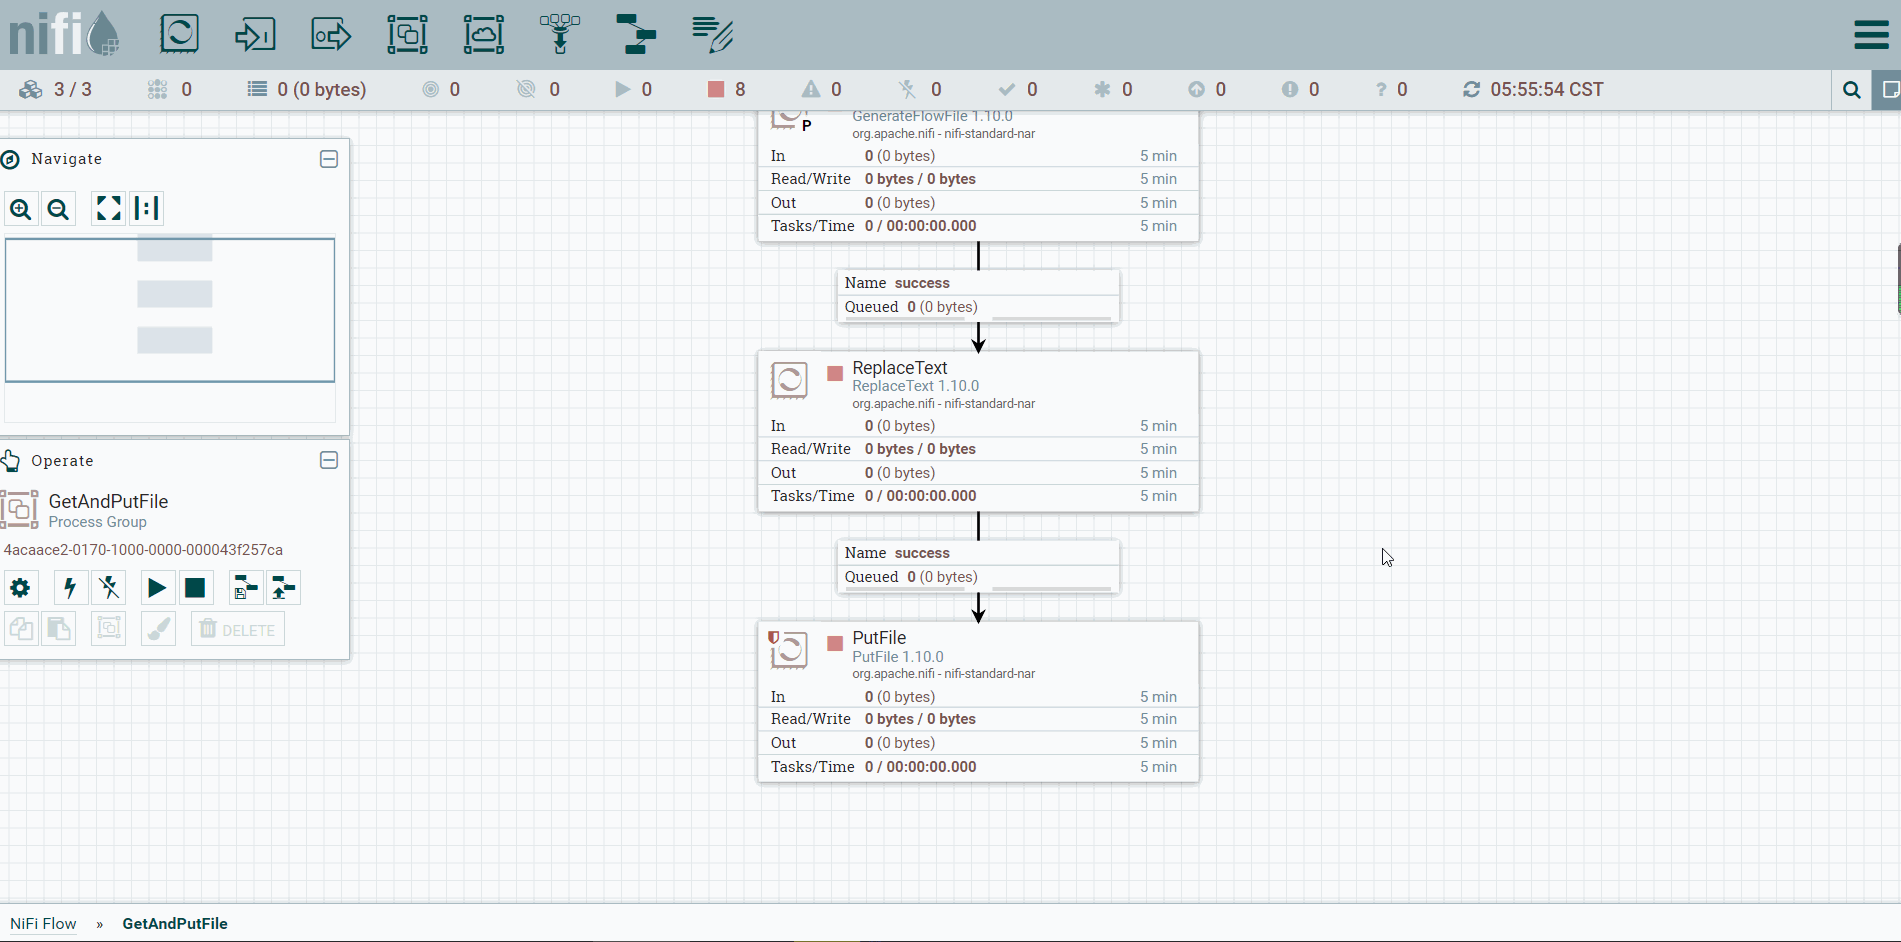Image resolution: width=1901 pixels, height=942 pixels.
Task: Click the fit-to-screen zoom icon
Action: click(108, 208)
